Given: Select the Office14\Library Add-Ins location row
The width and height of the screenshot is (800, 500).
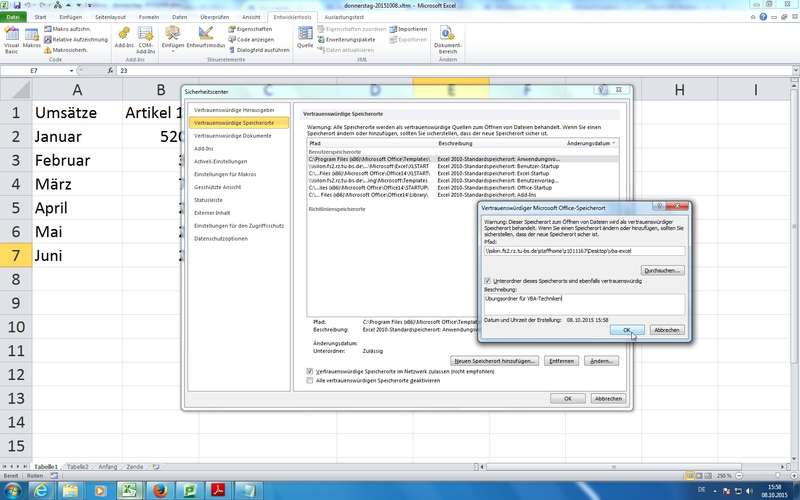Looking at the screenshot, I should [462, 195].
